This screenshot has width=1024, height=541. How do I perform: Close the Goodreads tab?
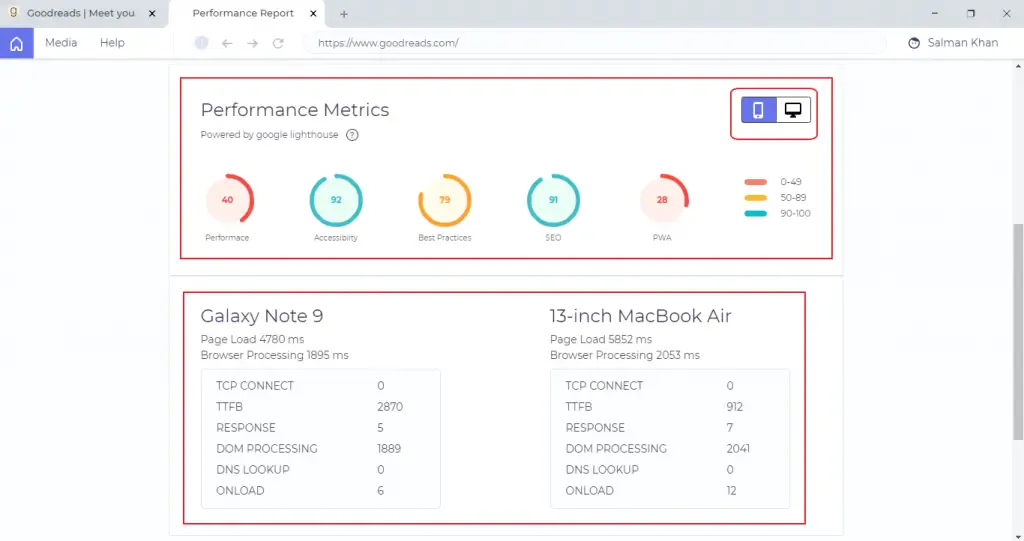[x=151, y=14]
